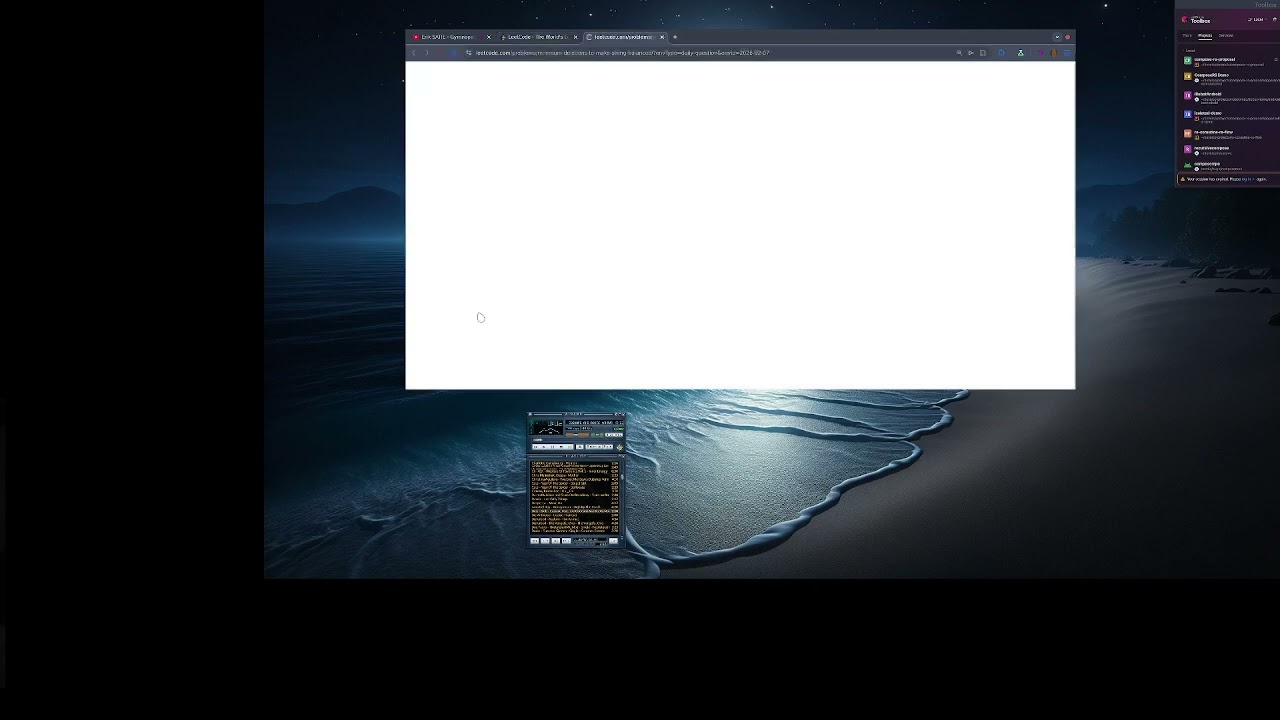This screenshot has height=720, width=1280.
Task: Switch to the Projects tab in Toolbox
Action: (1205, 35)
